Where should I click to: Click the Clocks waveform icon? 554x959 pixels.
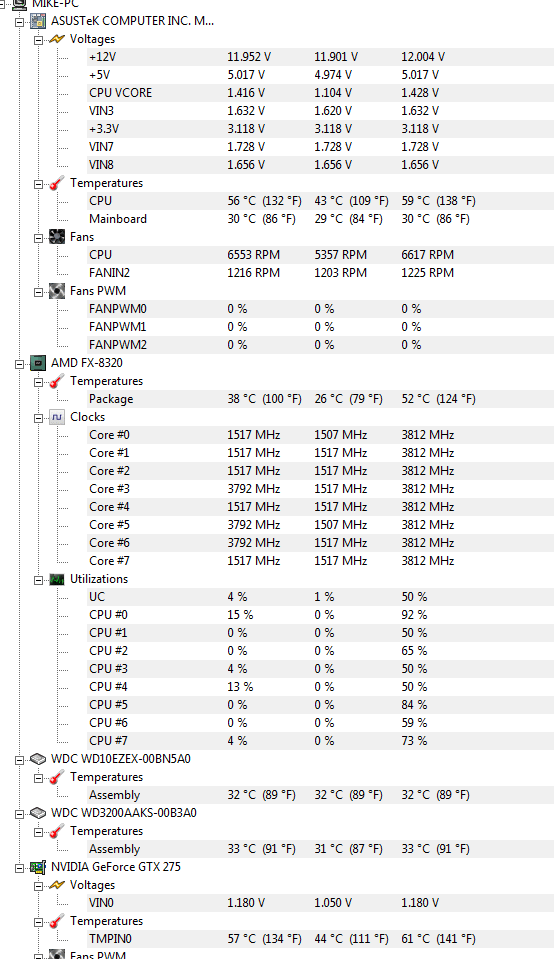pos(57,417)
